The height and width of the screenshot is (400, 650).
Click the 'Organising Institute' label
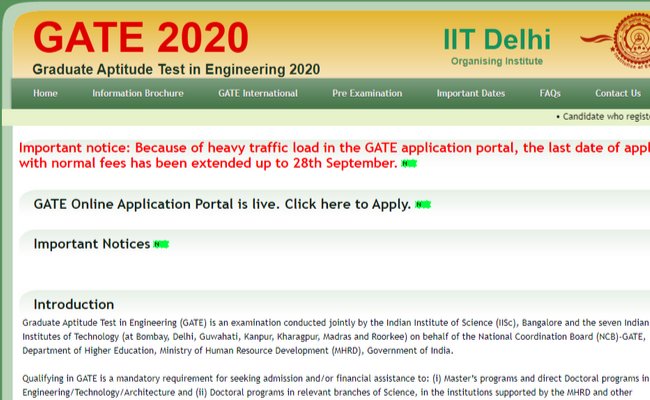click(x=497, y=61)
